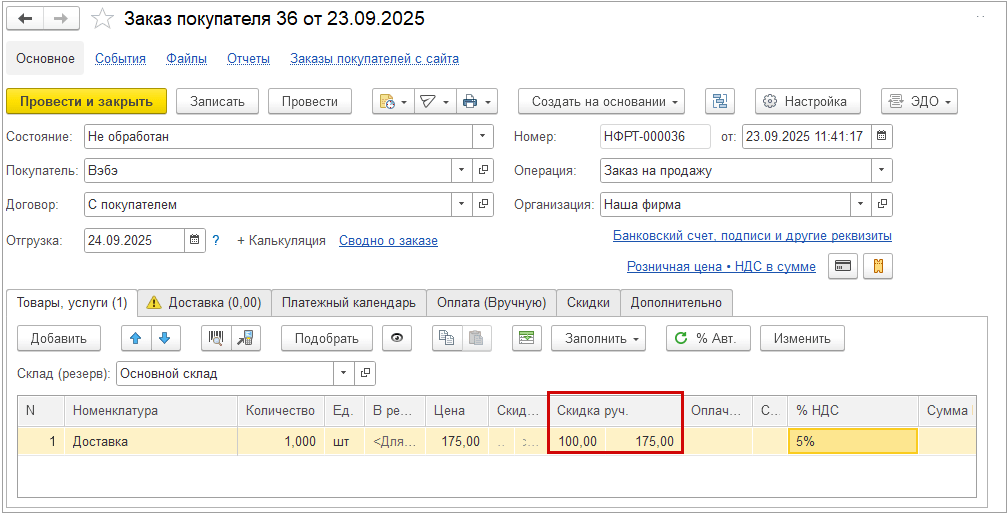Go back with the left arrow
Screen dimensions: 1007x513
pos(26,19)
